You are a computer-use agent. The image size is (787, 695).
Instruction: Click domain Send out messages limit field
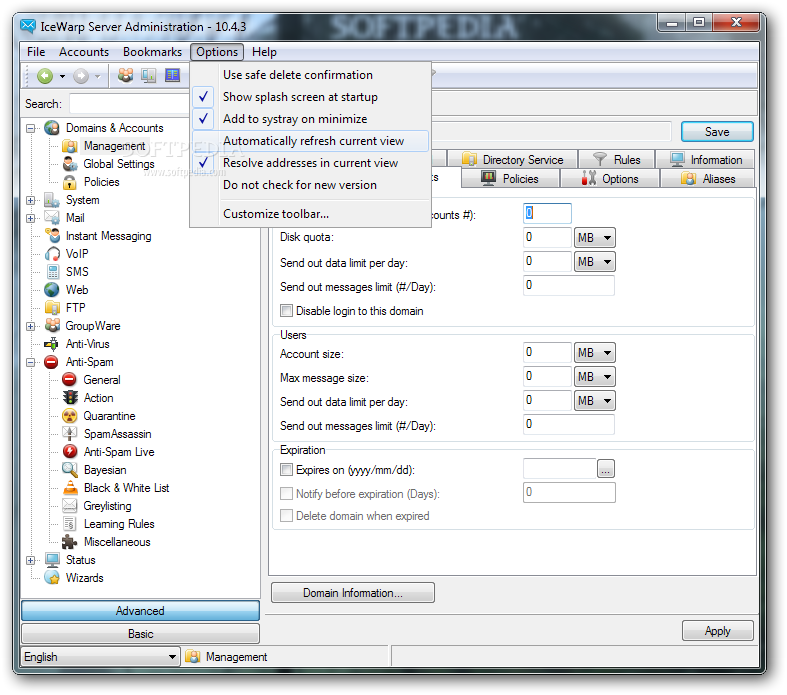point(569,286)
